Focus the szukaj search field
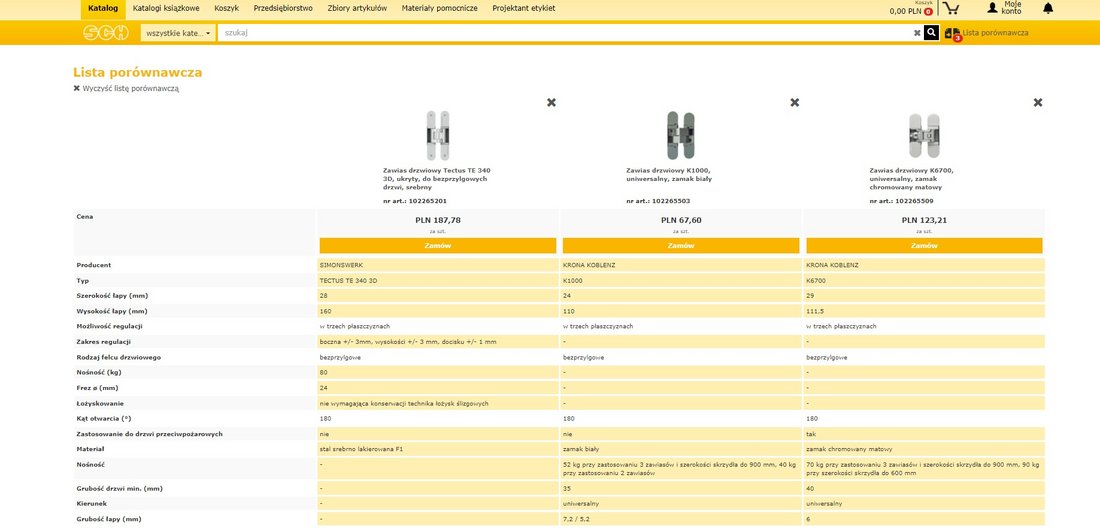Image resolution: width=1100 pixels, height=529 pixels. point(565,33)
